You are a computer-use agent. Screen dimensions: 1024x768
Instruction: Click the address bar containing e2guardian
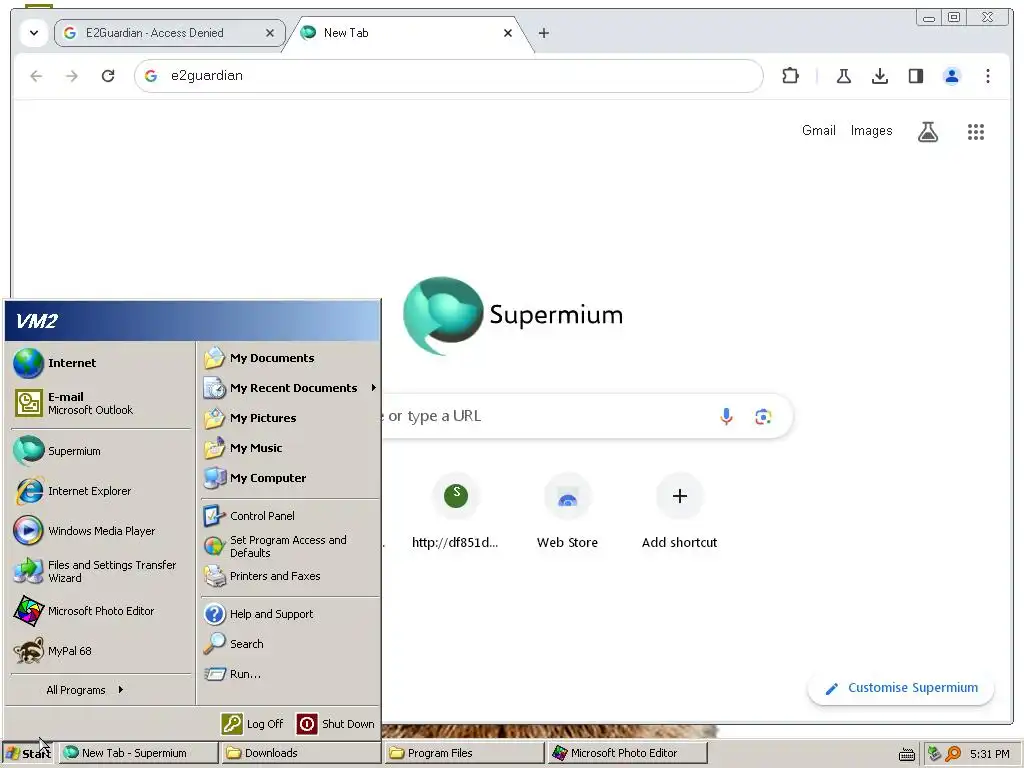(x=448, y=76)
